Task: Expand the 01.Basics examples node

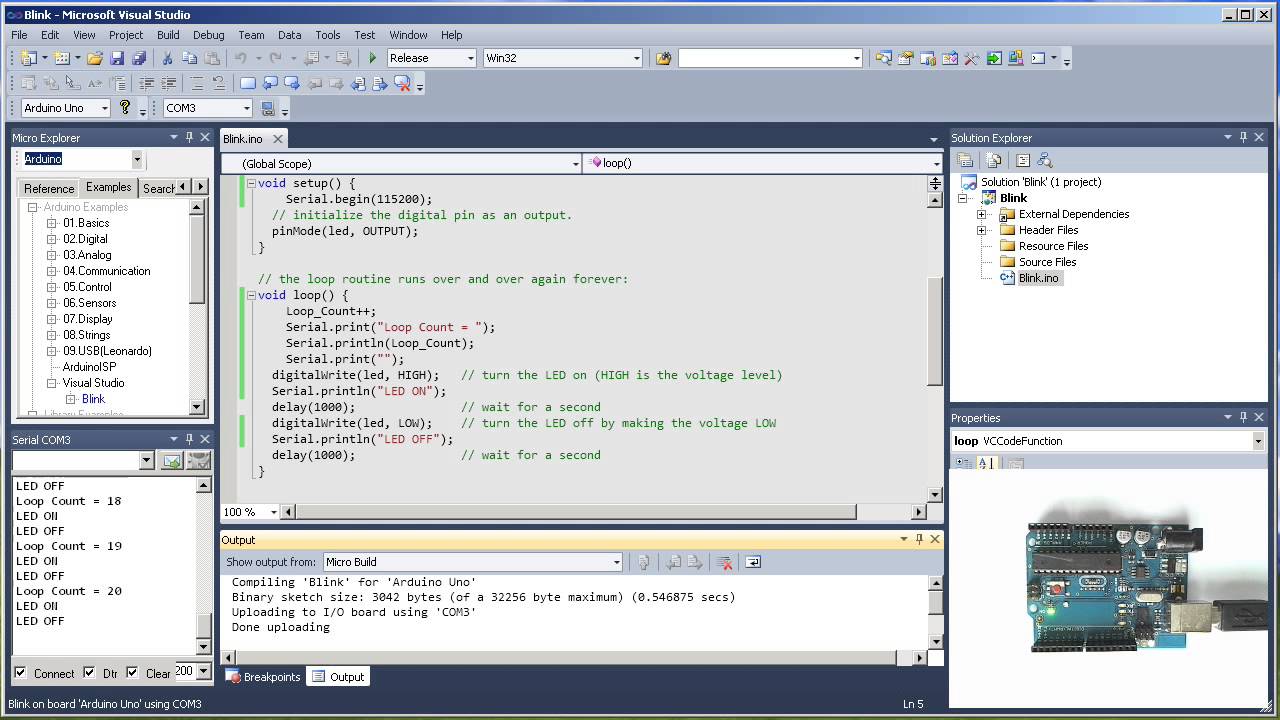Action: click(x=52, y=223)
